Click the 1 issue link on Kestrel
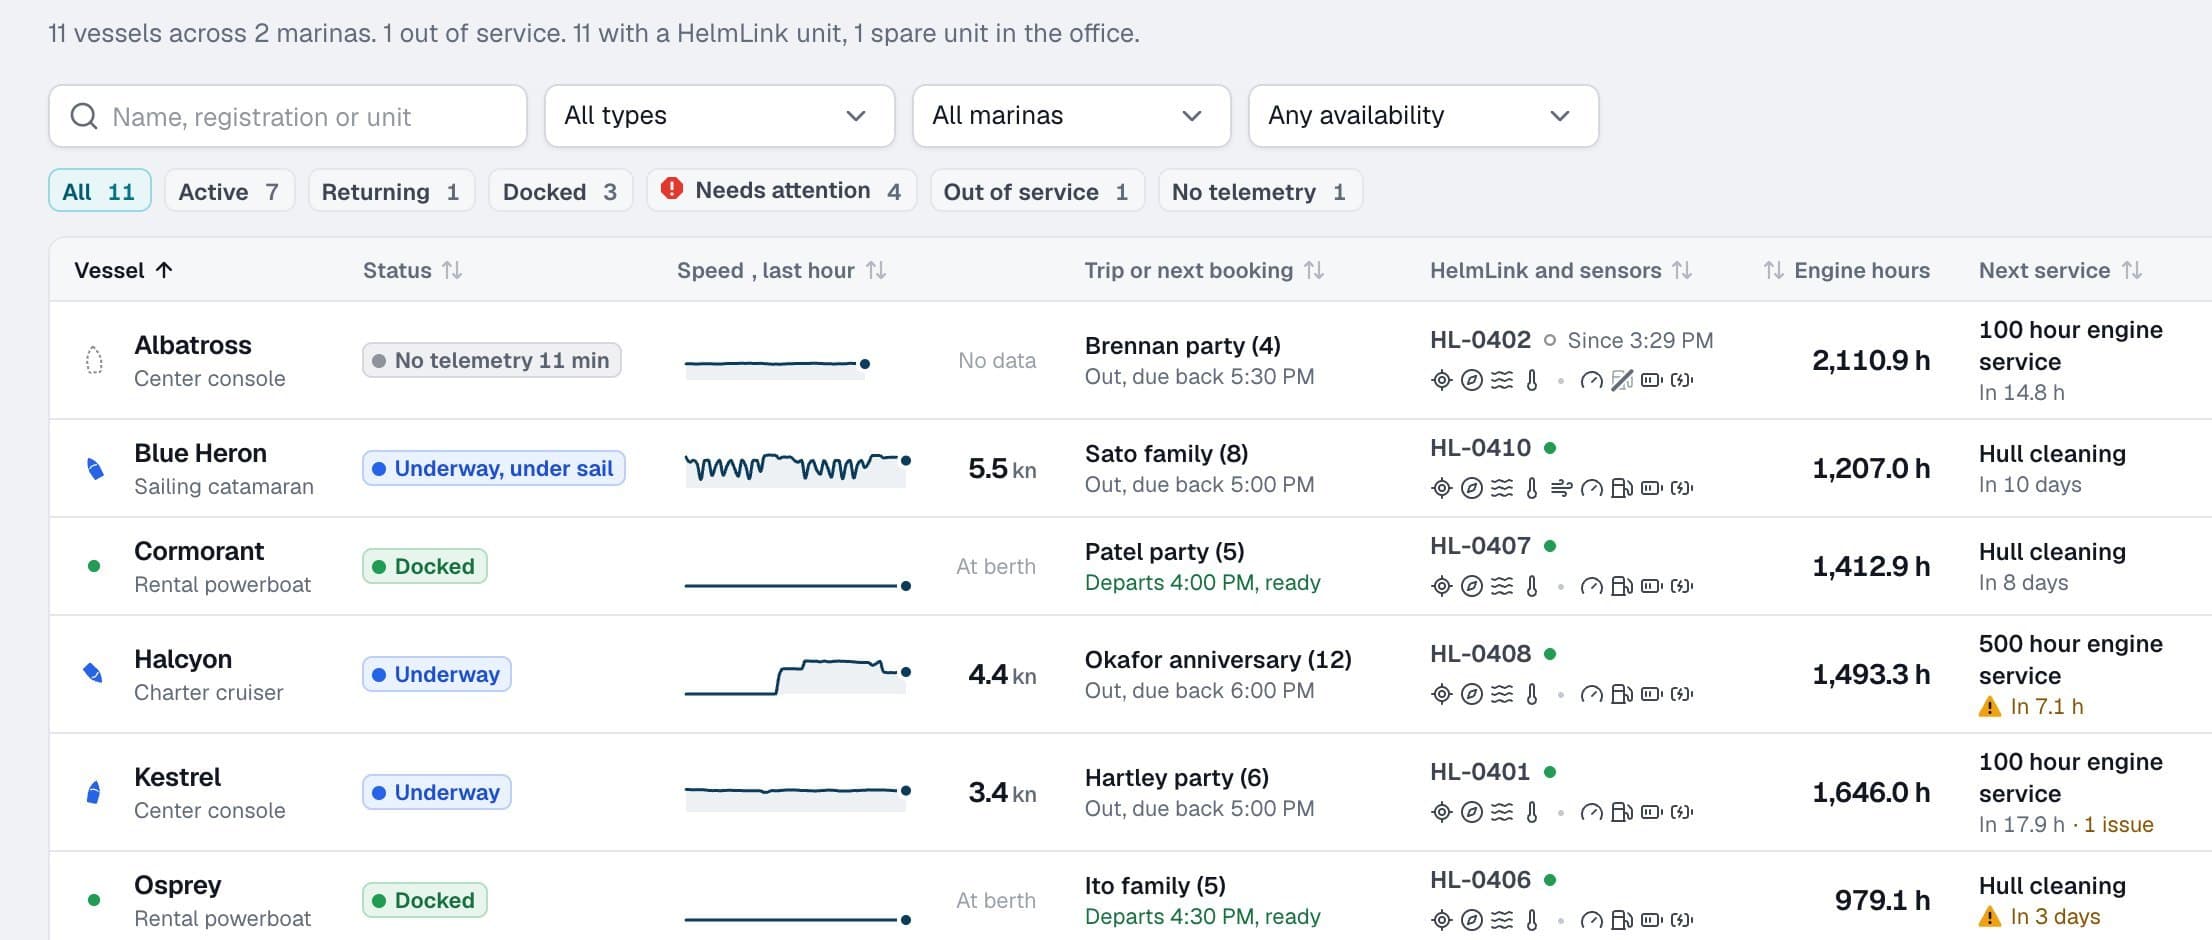 2118,825
